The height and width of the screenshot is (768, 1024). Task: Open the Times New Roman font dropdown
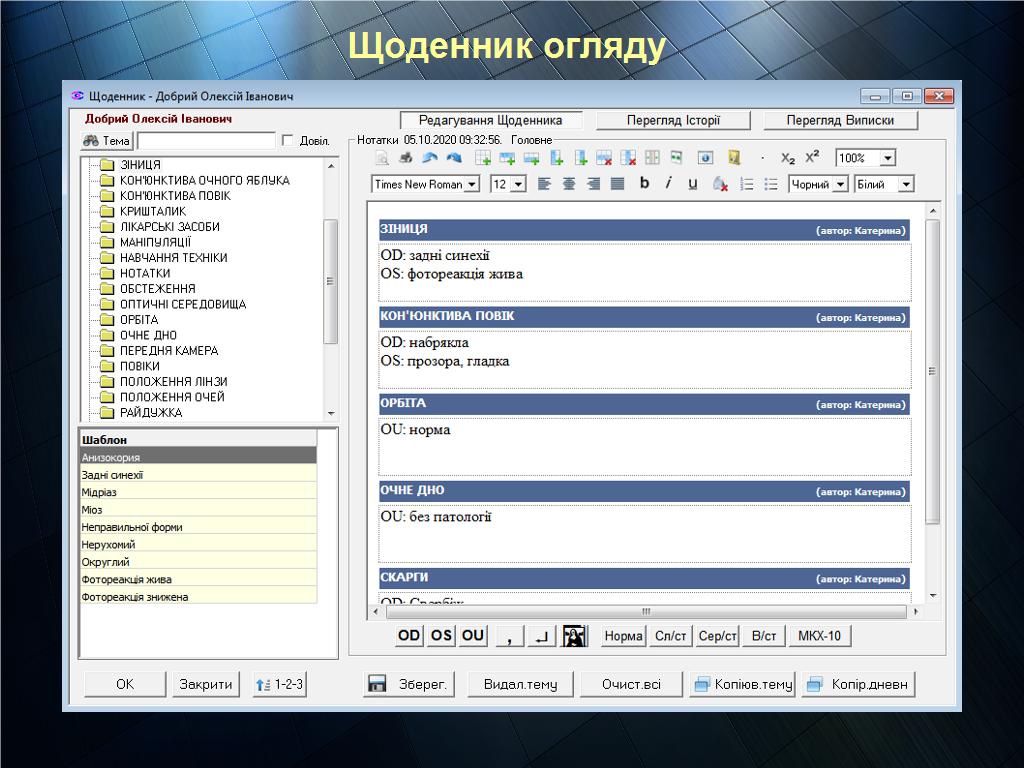(x=471, y=184)
